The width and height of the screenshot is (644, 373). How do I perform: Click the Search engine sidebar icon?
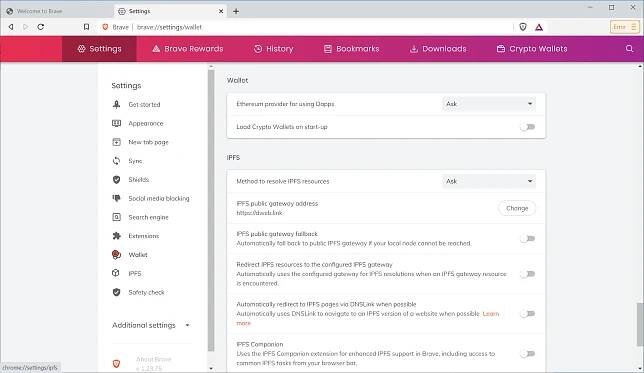117,217
